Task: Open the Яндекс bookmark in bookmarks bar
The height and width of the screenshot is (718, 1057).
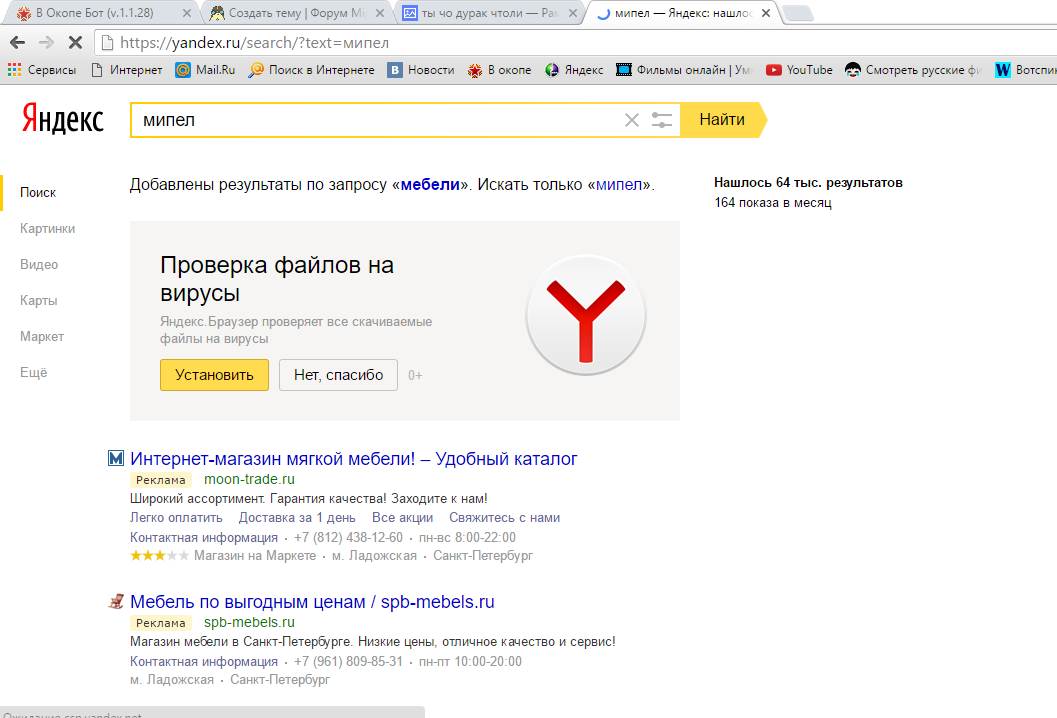Action: point(574,69)
